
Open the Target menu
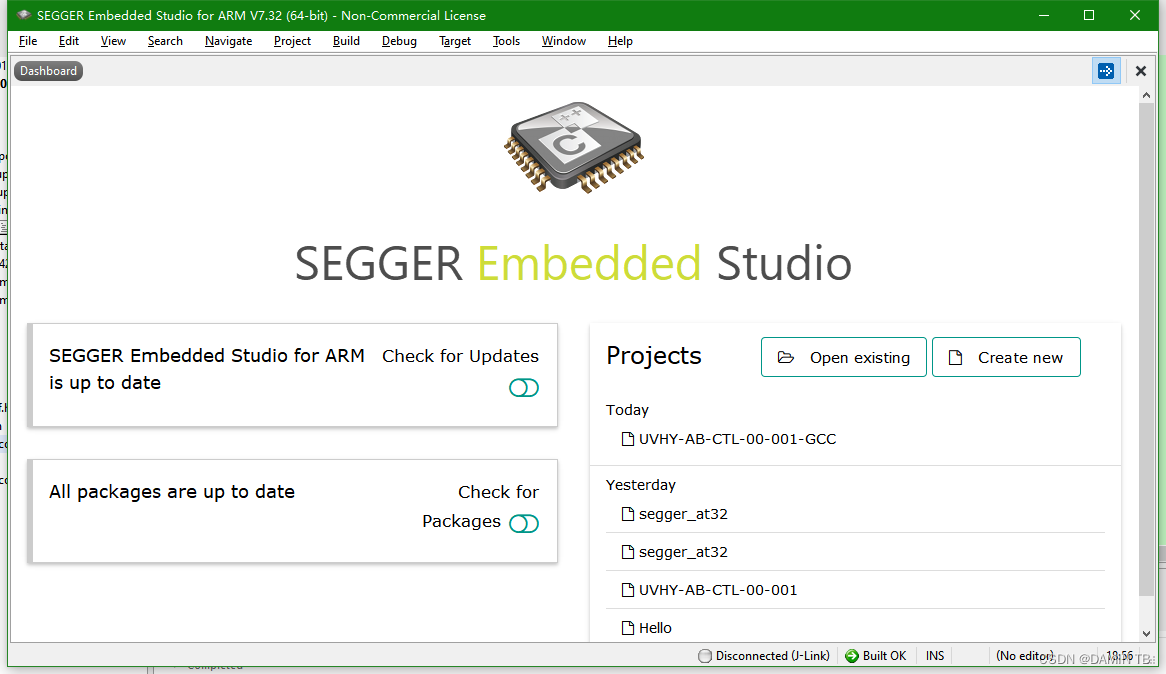[455, 41]
